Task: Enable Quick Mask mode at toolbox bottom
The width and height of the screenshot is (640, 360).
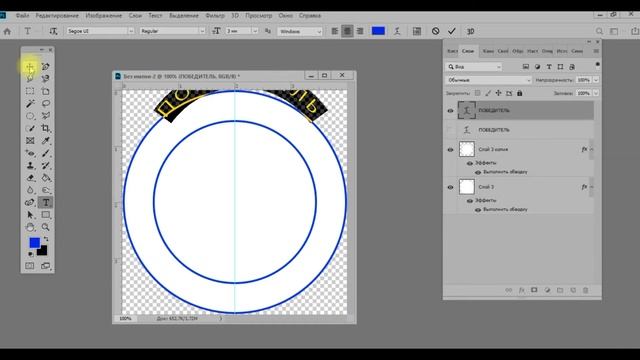Action: point(30,266)
